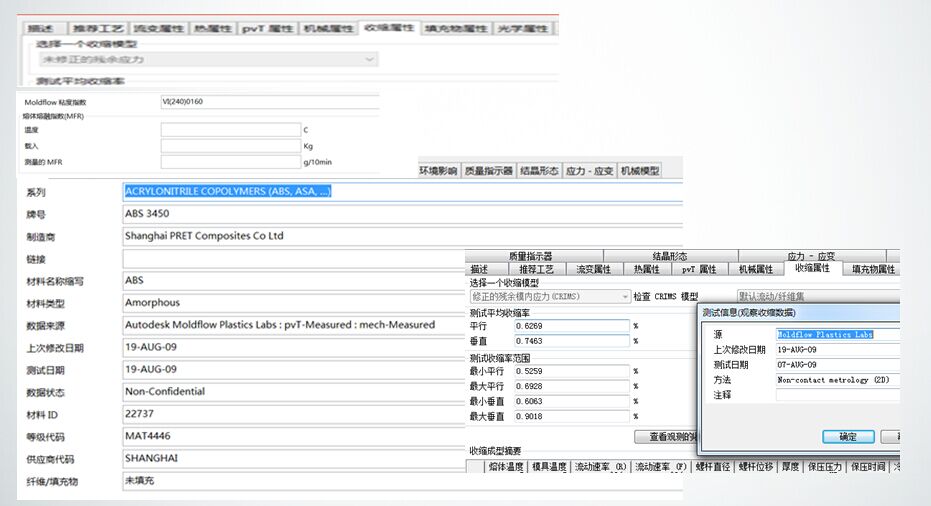Focus the empty 链接 field
This screenshot has width=931, height=506.
(294, 258)
